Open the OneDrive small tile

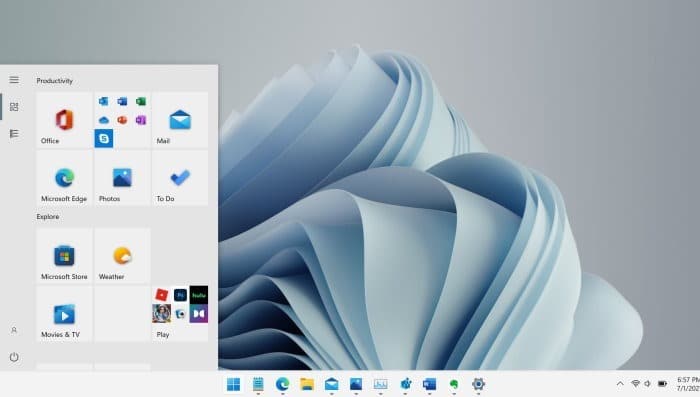pyautogui.click(x=104, y=120)
